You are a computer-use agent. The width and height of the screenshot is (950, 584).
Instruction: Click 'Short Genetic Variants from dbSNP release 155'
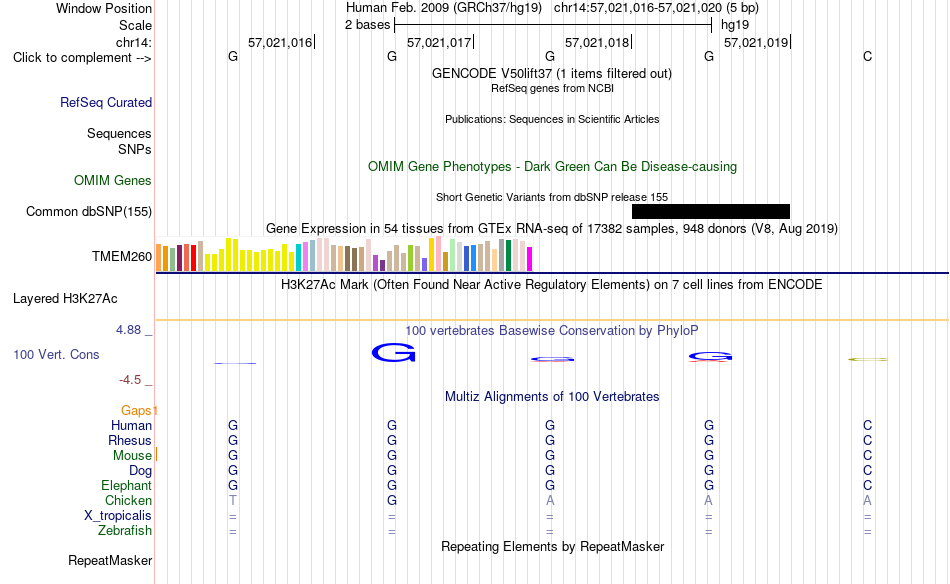(552, 197)
